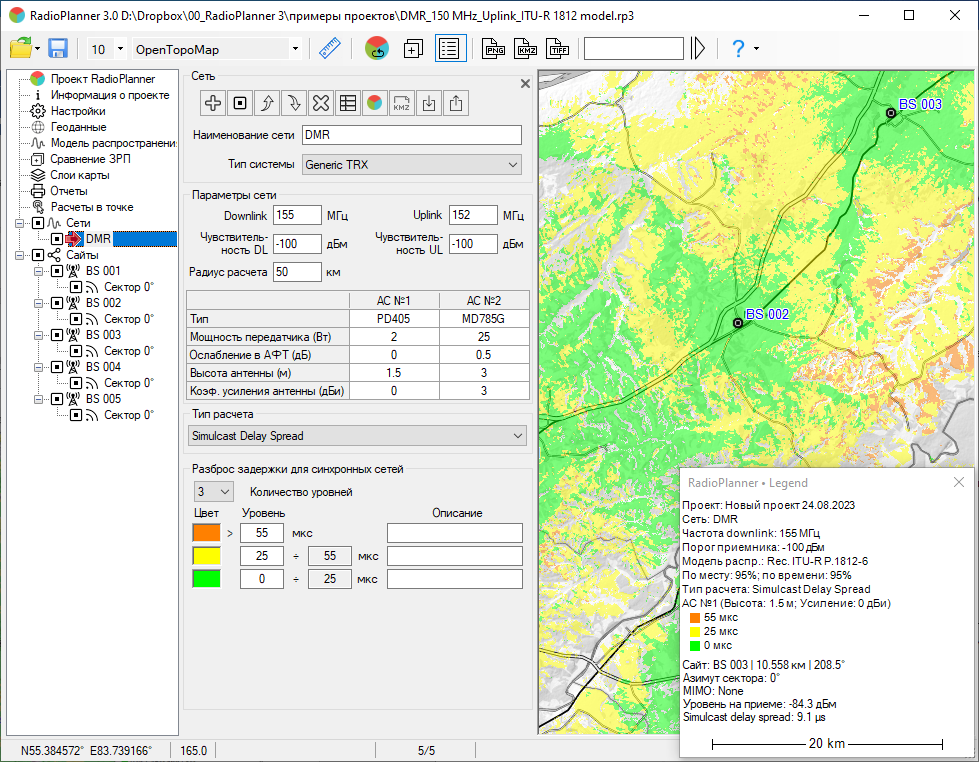
Task: Export map as TIFF file
Action: 557,49
